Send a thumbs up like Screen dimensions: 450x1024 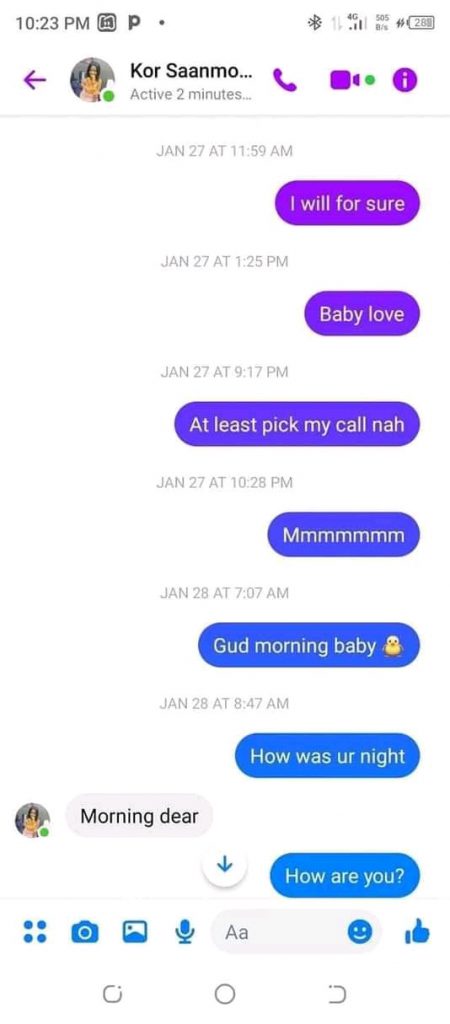pyautogui.click(x=417, y=932)
